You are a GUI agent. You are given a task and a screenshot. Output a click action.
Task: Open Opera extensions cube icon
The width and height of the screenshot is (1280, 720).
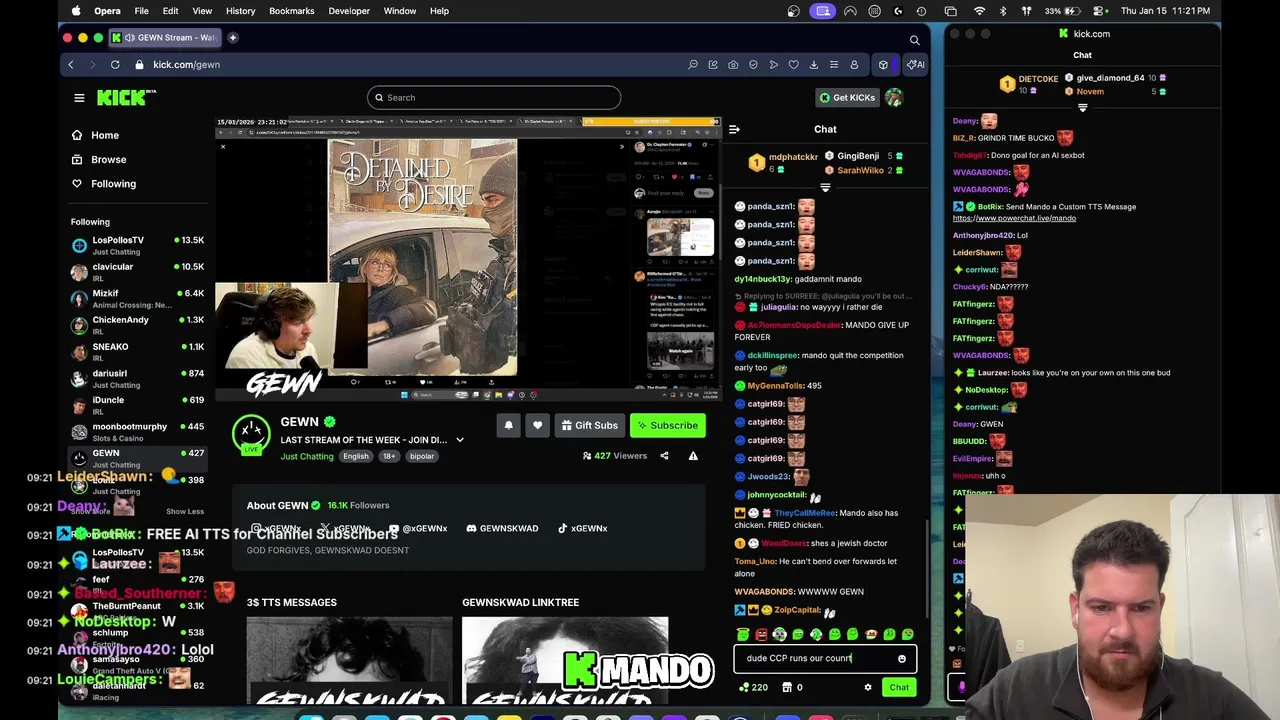(x=883, y=65)
